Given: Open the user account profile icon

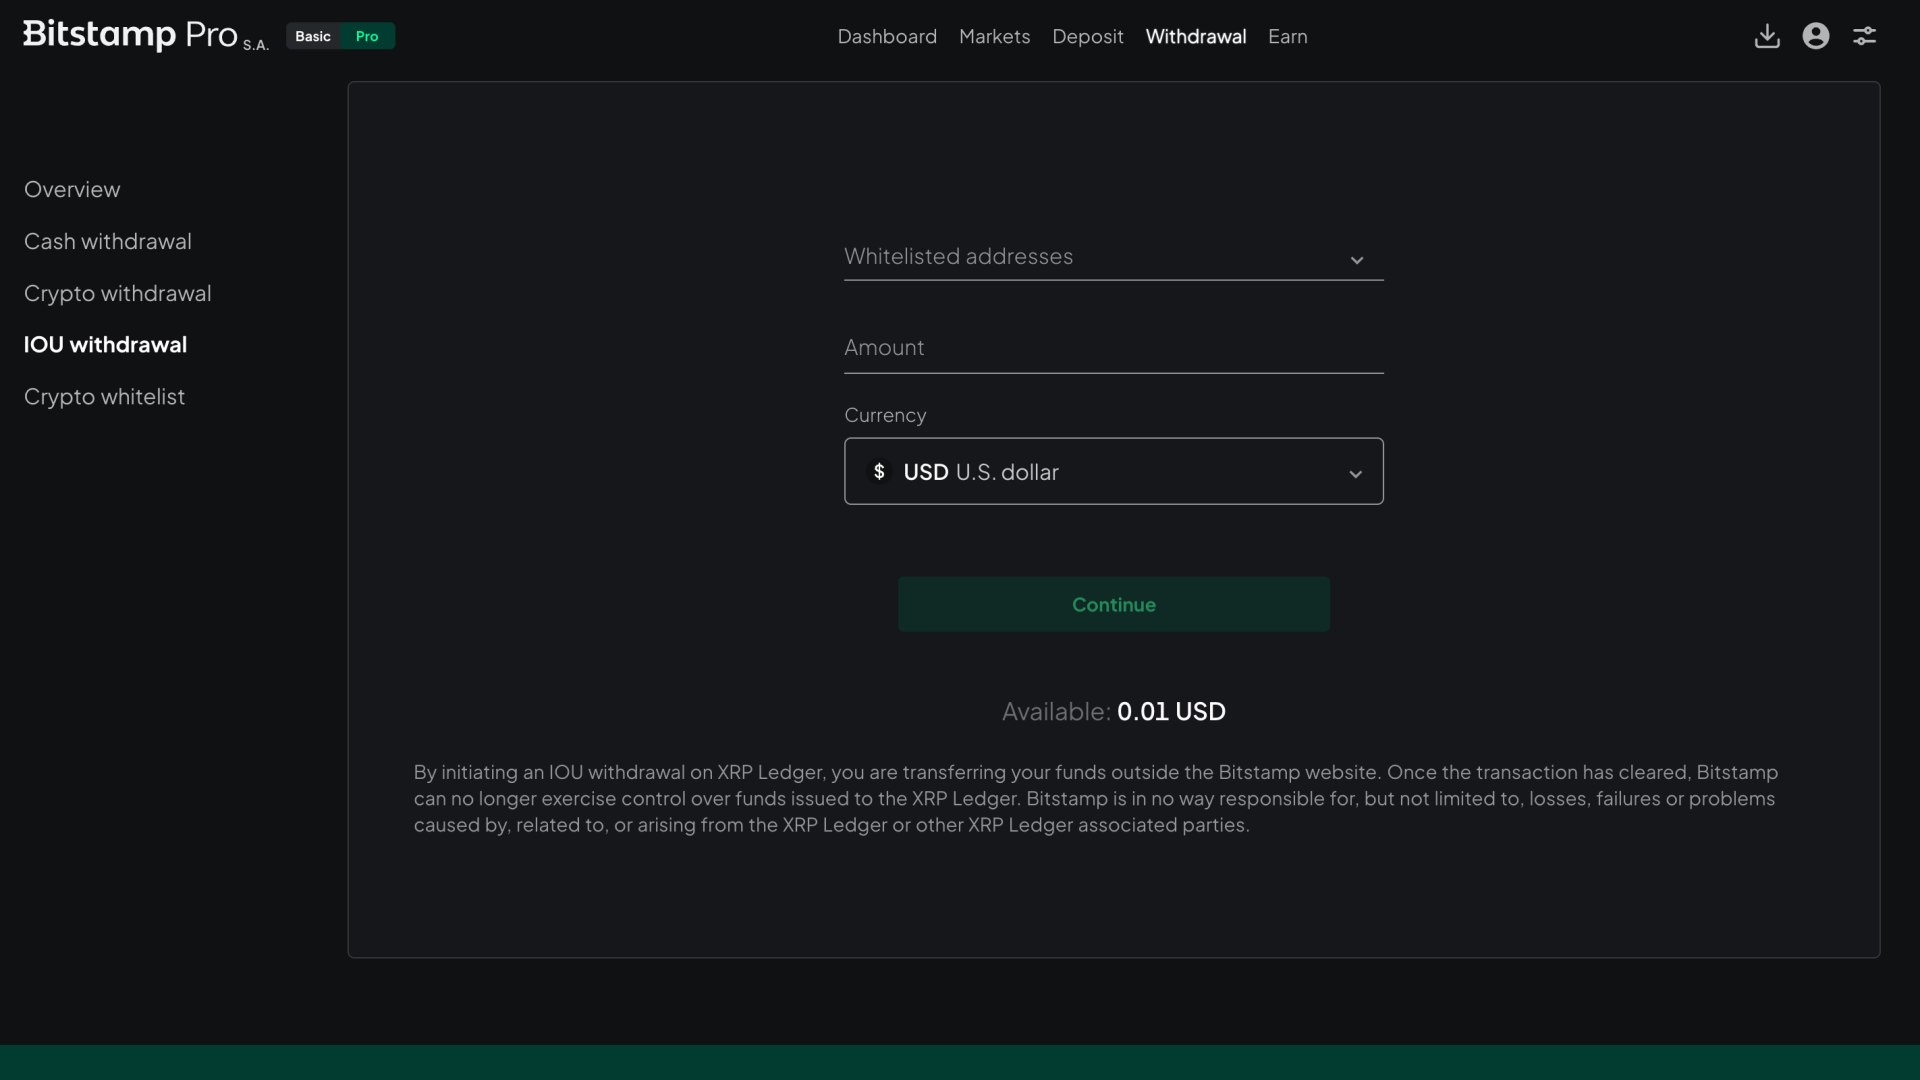Looking at the screenshot, I should pos(1815,36).
